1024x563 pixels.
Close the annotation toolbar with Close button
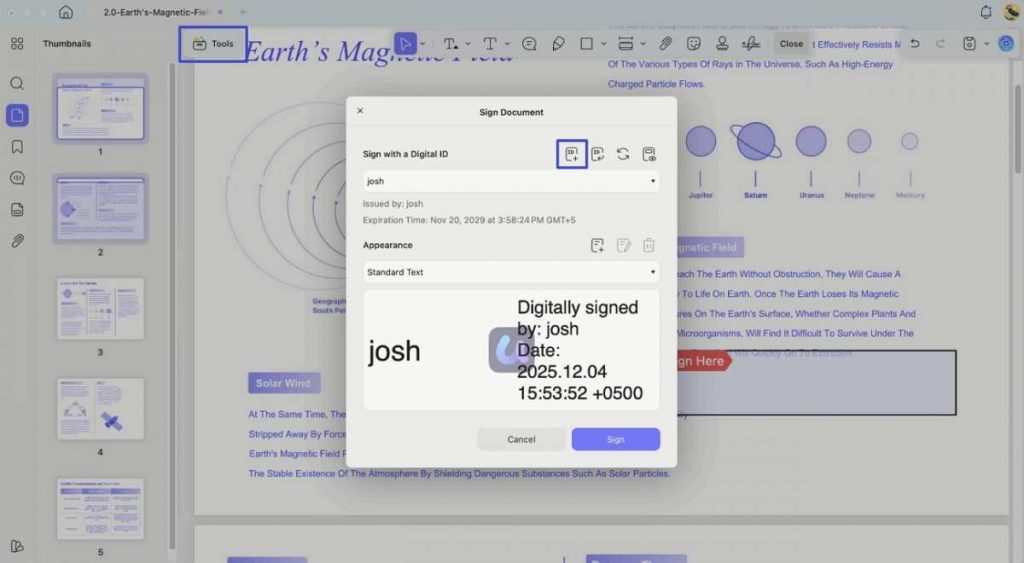coord(791,44)
